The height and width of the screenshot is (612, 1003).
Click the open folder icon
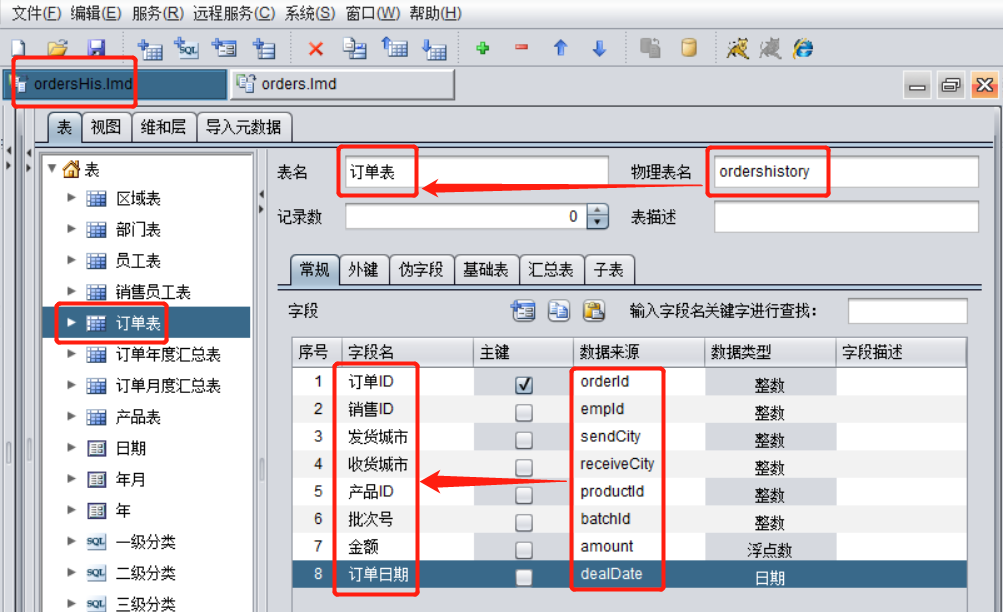pos(58,48)
